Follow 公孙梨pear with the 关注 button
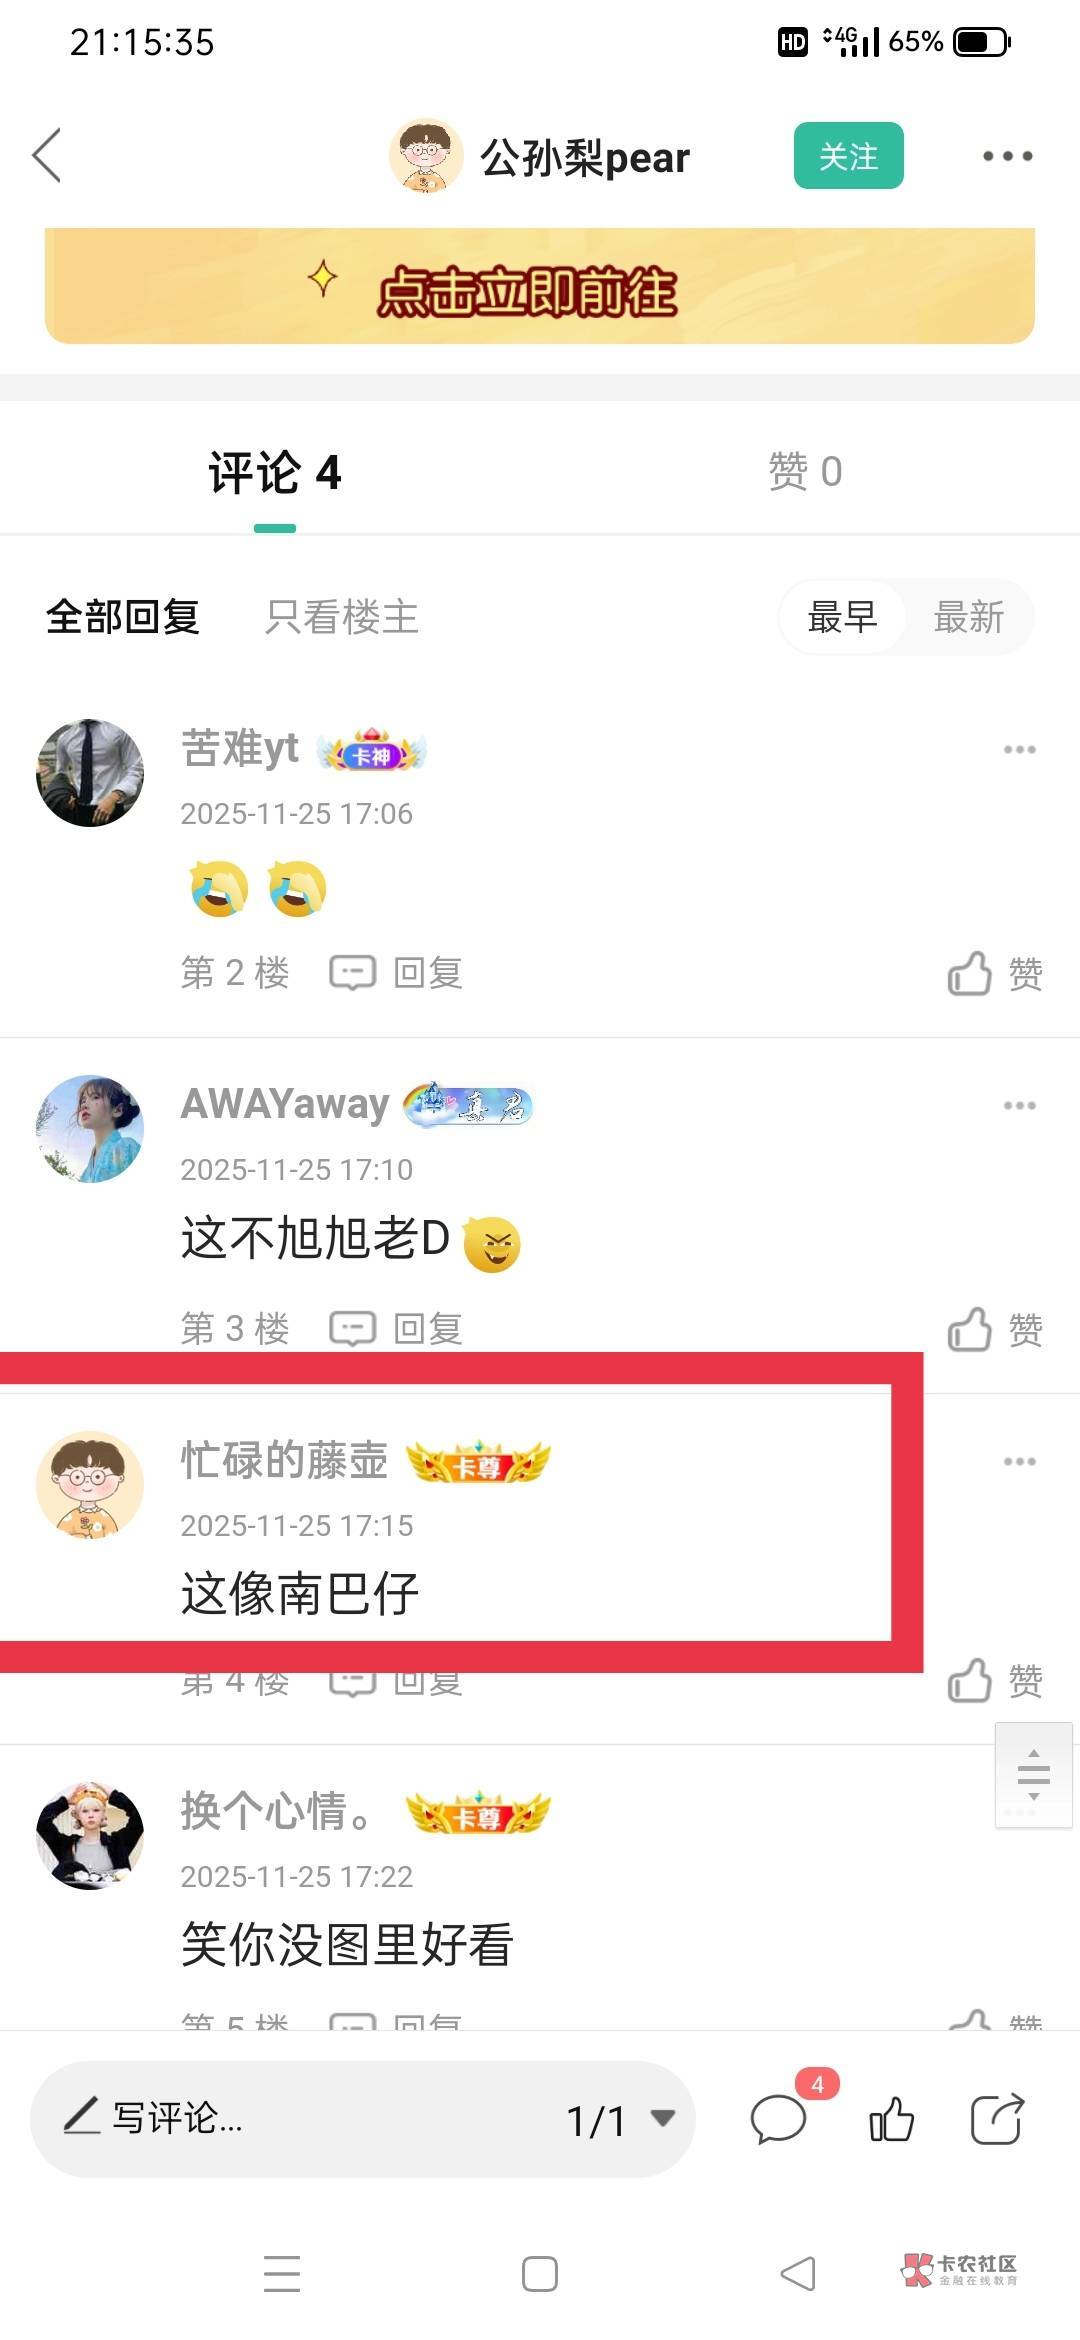 (x=849, y=156)
